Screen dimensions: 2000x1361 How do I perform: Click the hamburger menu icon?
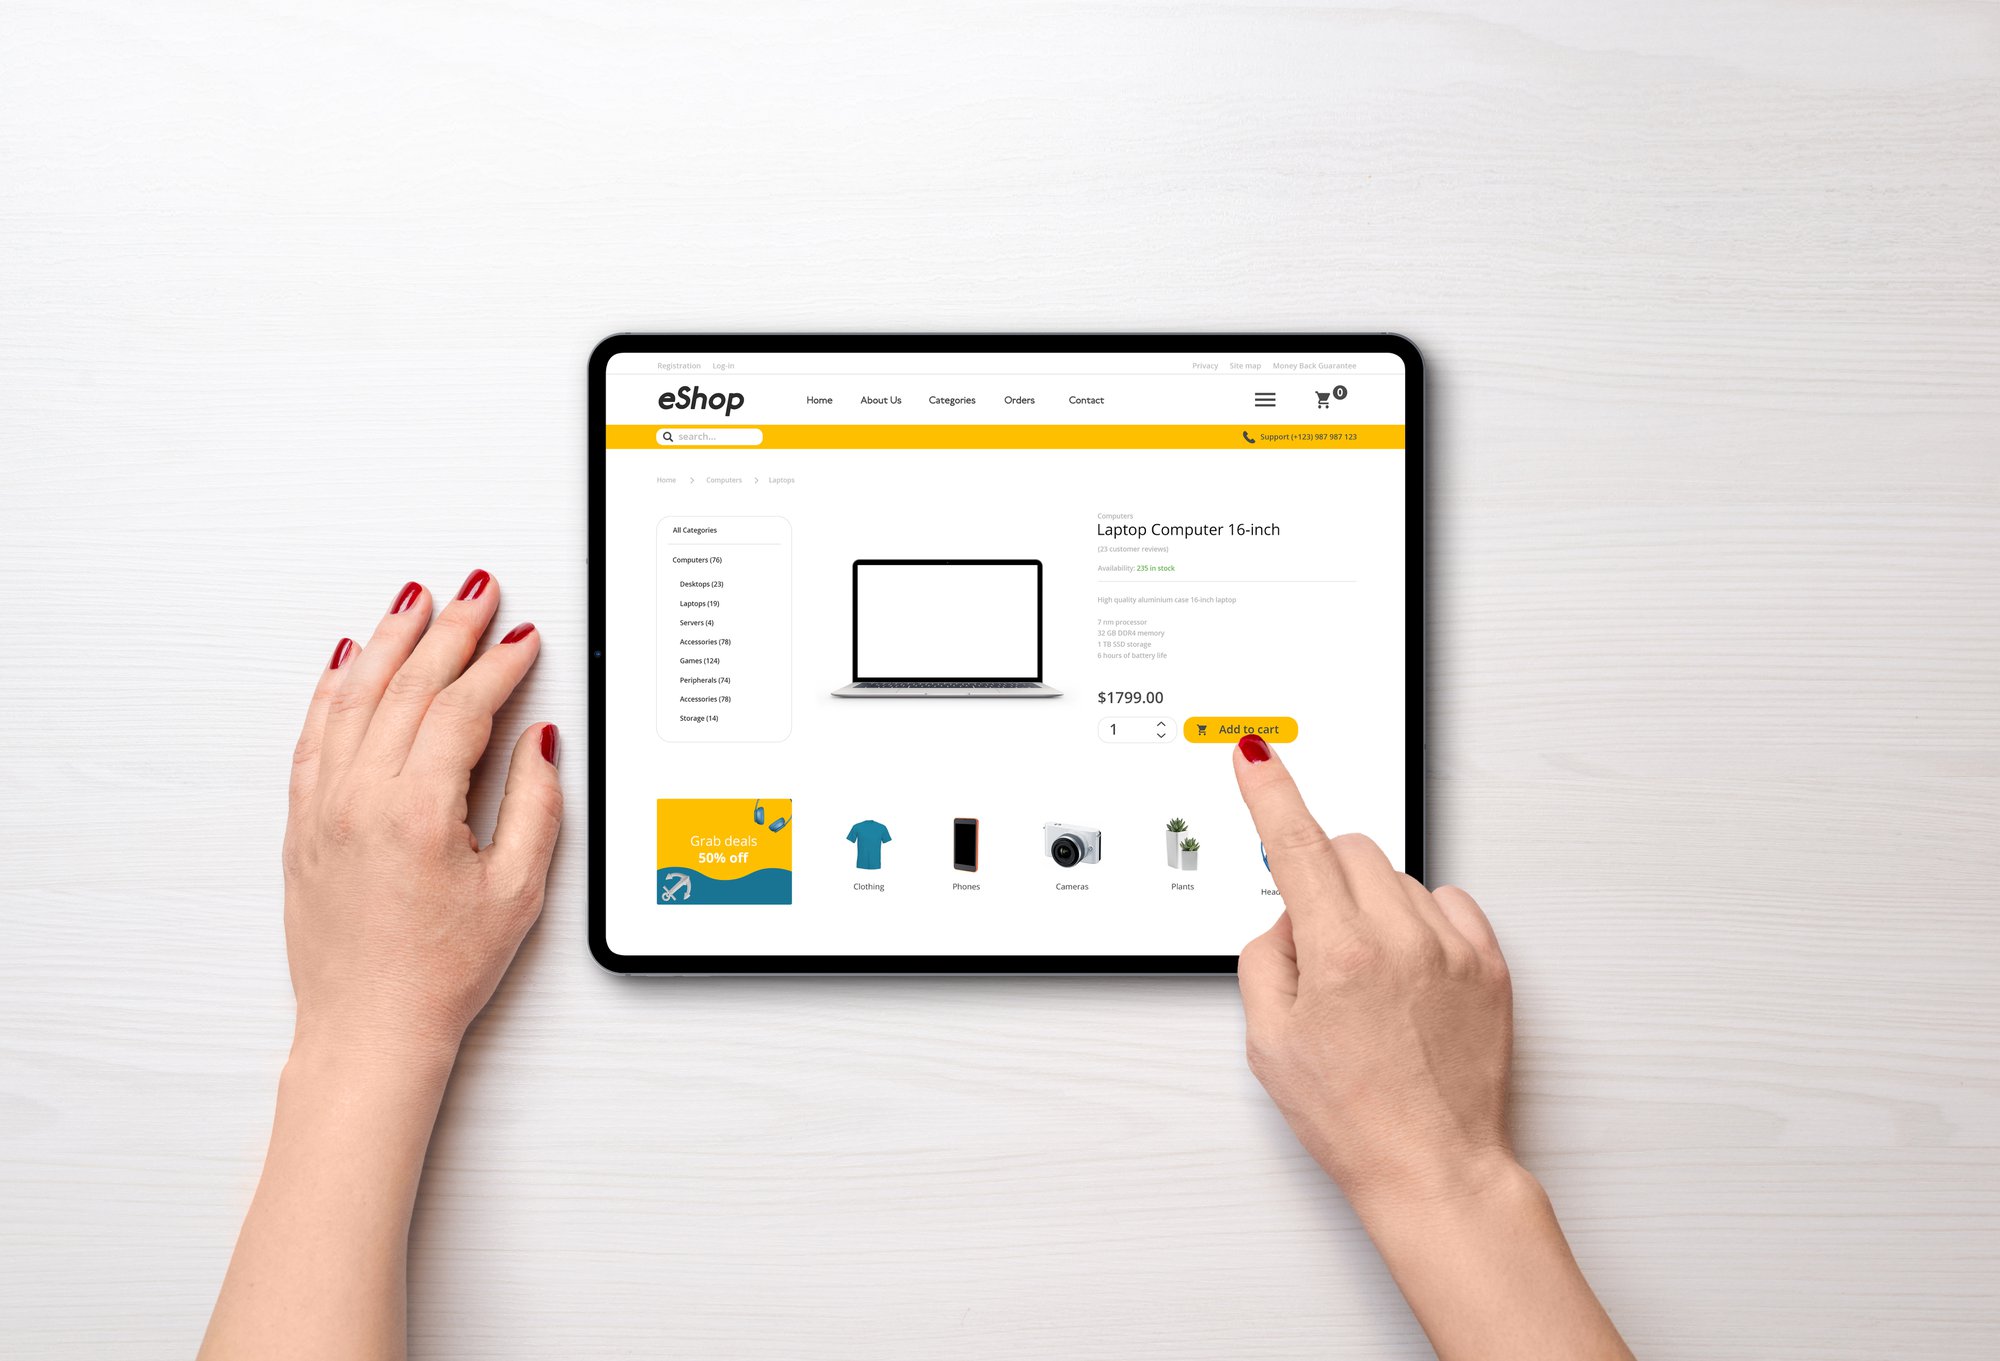(x=1265, y=398)
